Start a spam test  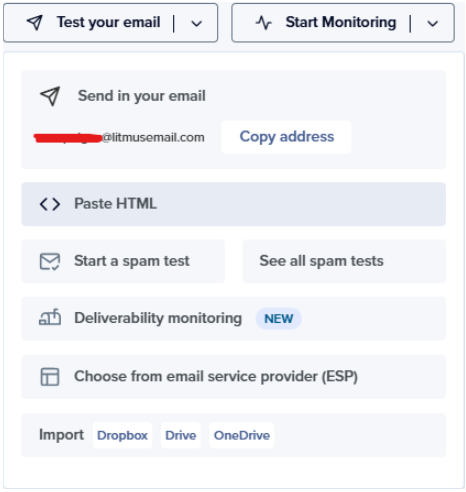123,261
